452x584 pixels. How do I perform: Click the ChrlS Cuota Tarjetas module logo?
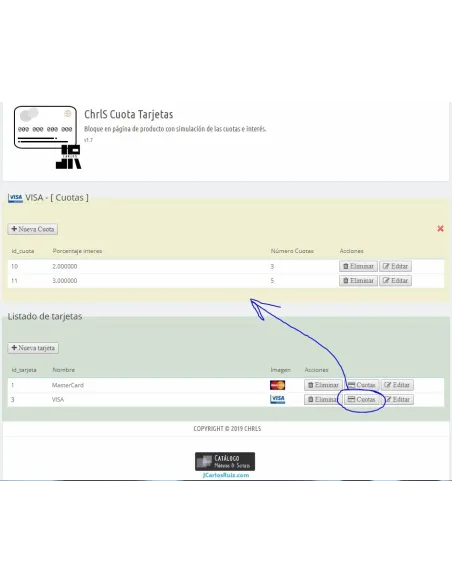tap(47, 137)
